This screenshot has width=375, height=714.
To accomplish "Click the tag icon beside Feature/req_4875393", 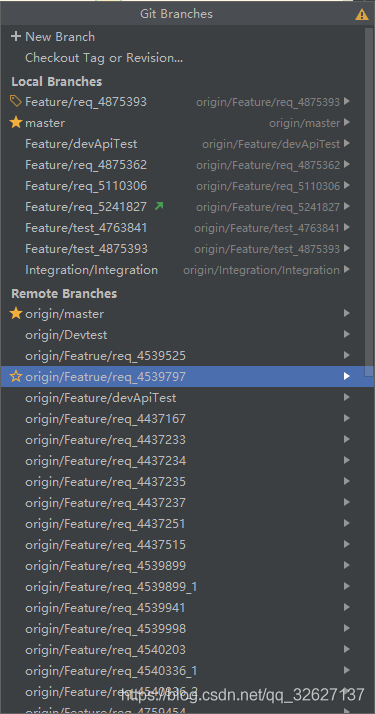I will (x=16, y=102).
